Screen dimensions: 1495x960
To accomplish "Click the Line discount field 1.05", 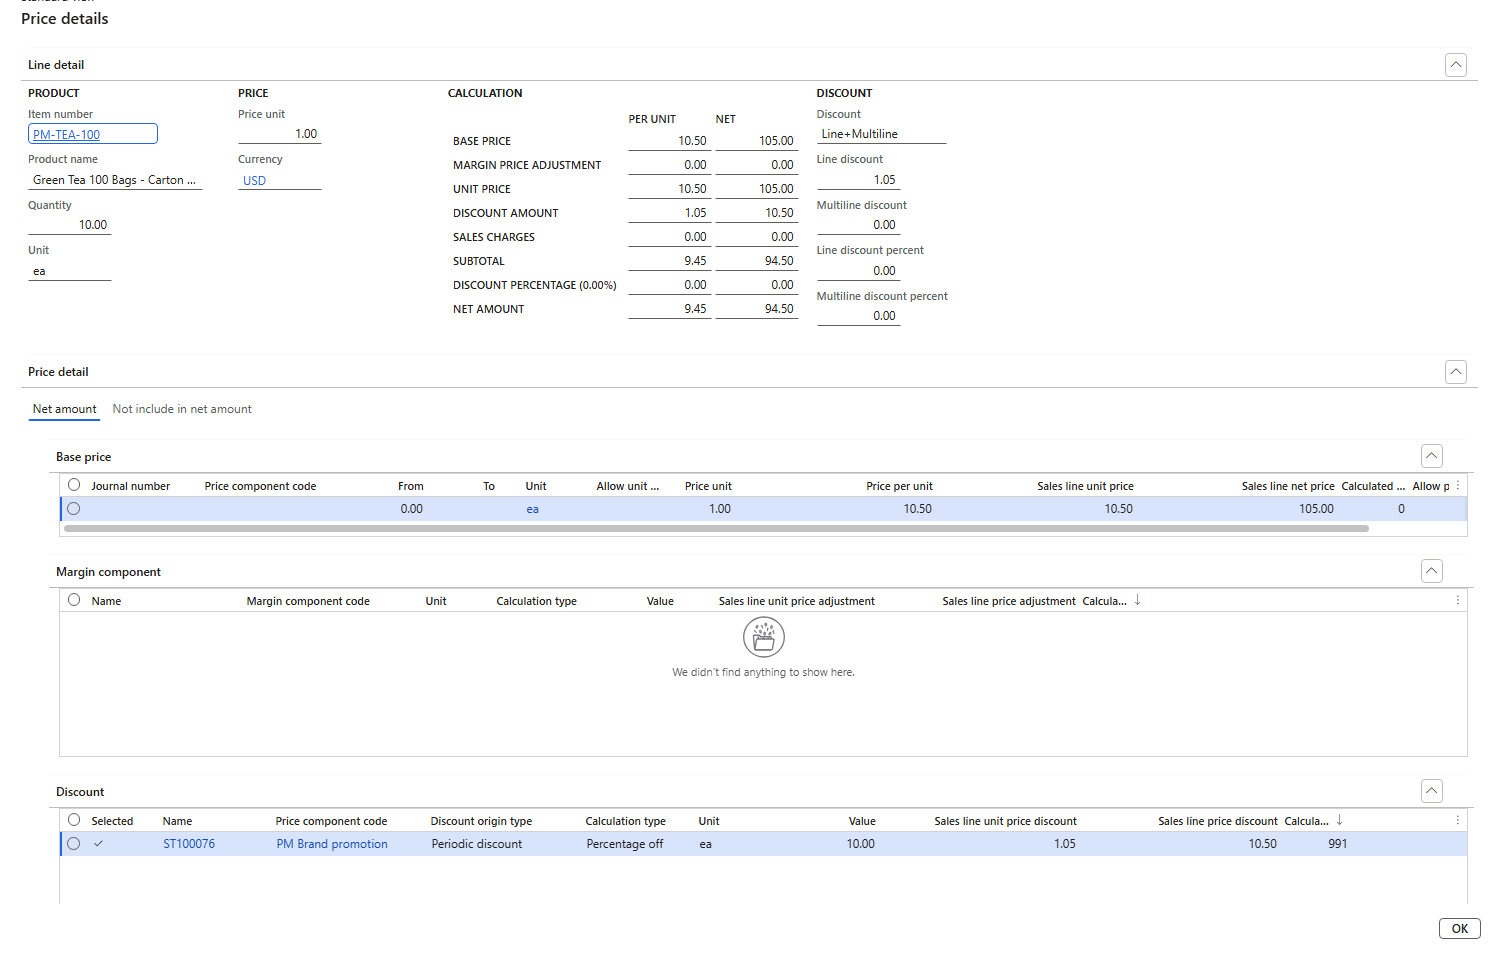I will pyautogui.click(x=858, y=180).
